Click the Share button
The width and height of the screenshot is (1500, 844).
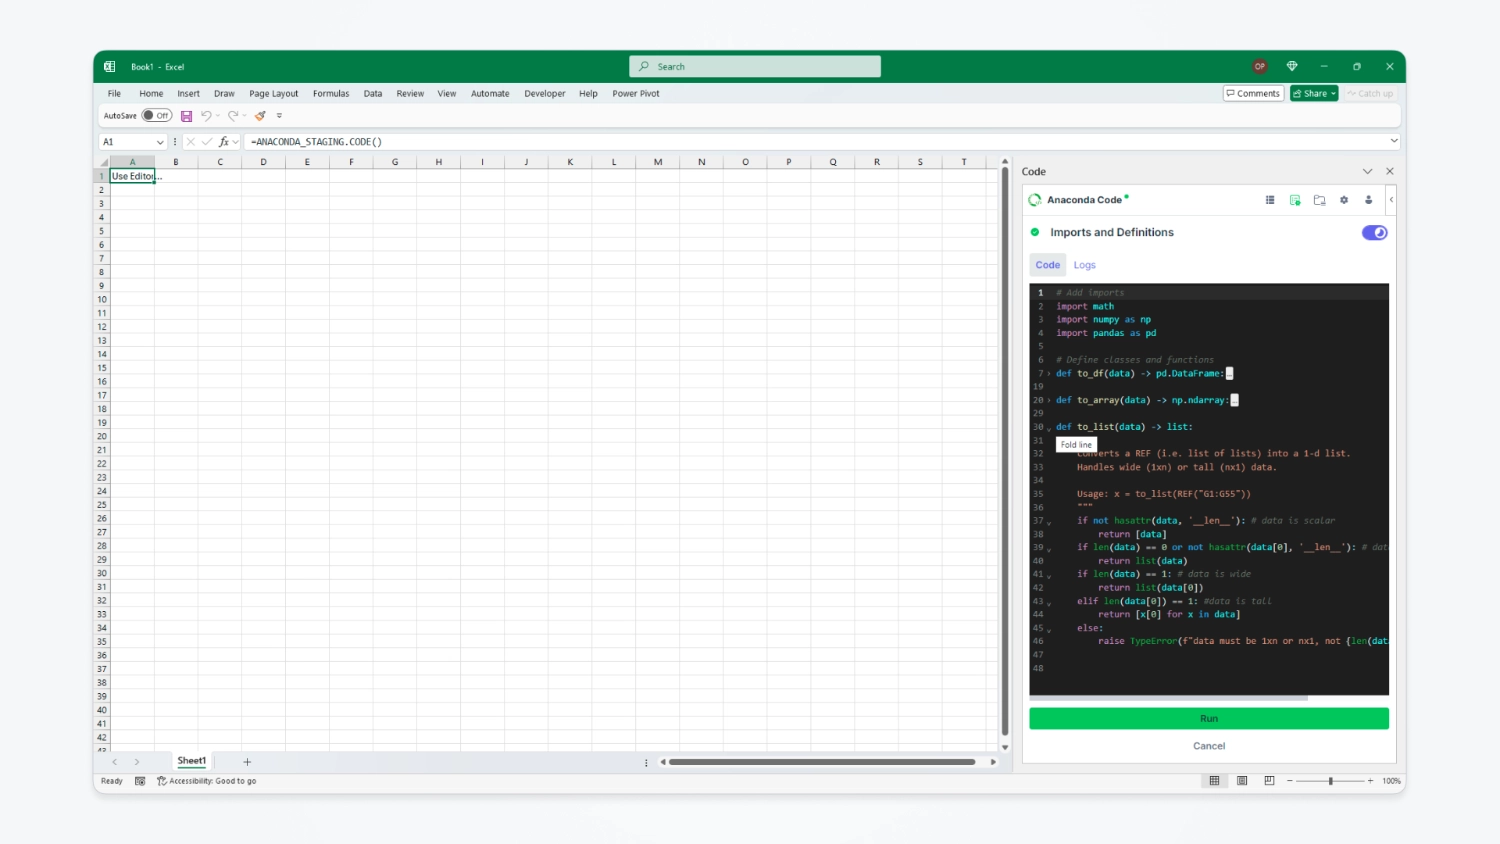(1314, 93)
